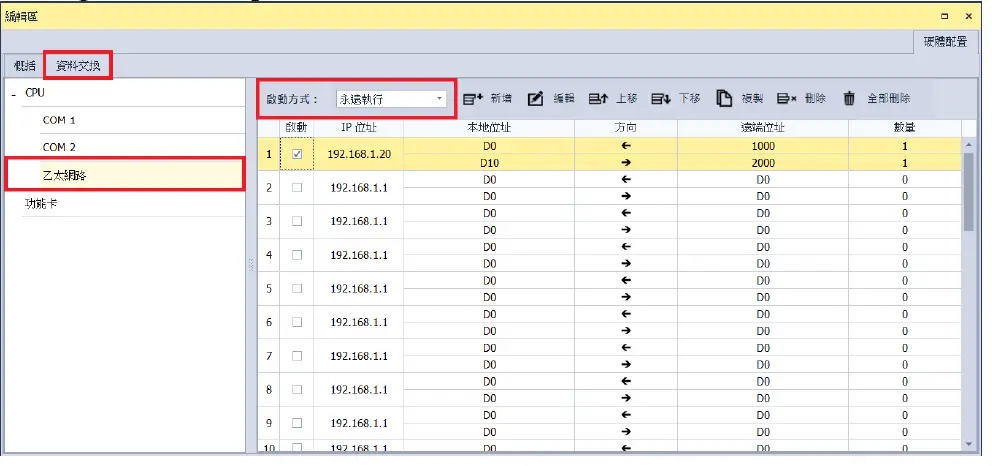Click the left arrow in row 2
Image resolution: width=992 pixels, height=466 pixels.
click(626, 180)
